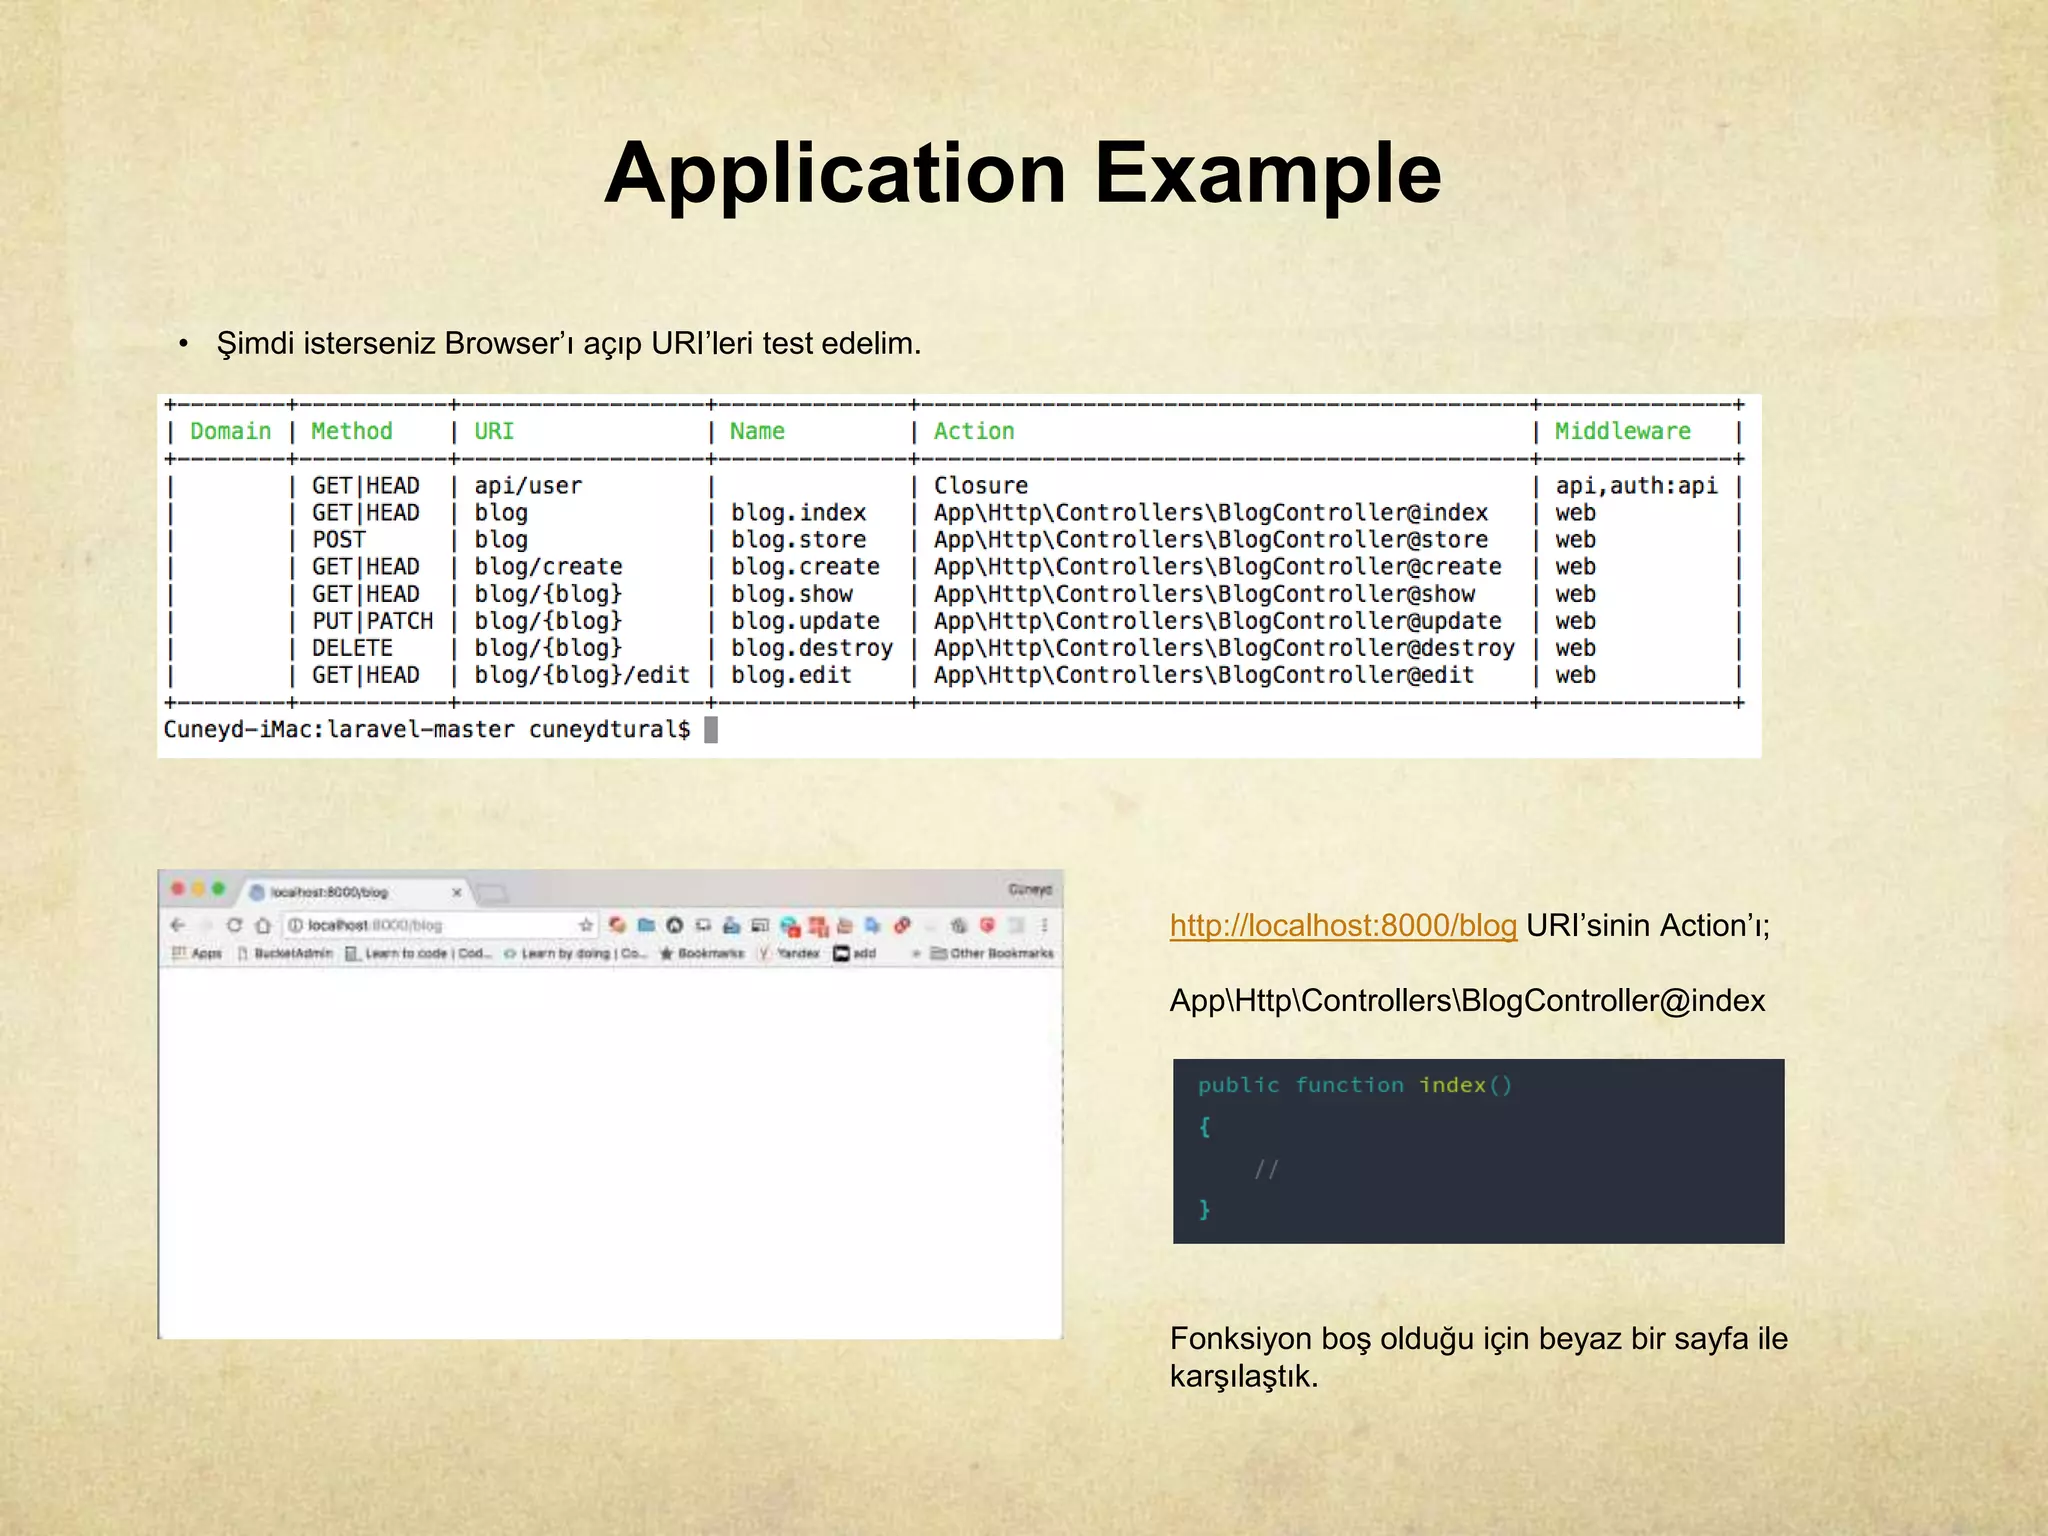The height and width of the screenshot is (1536, 2048).
Task: Click the 'public function index()' code line
Action: coord(1355,1085)
